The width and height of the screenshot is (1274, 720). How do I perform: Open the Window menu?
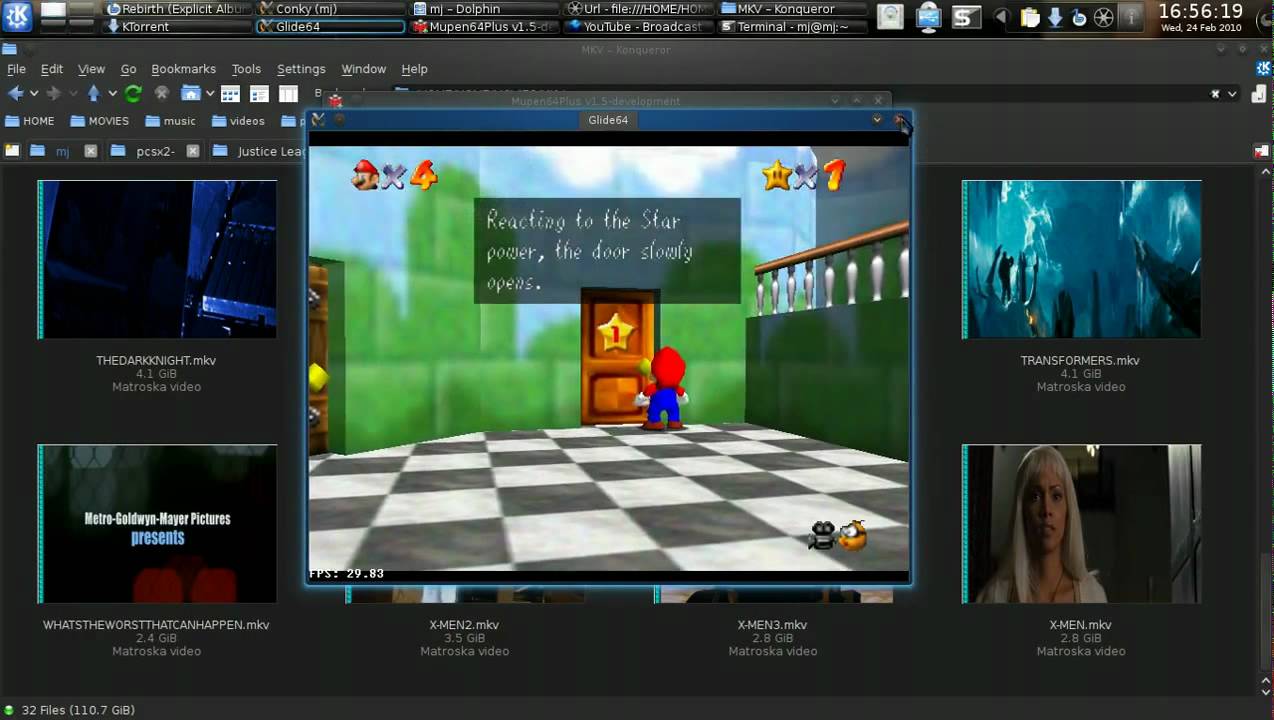point(363,69)
